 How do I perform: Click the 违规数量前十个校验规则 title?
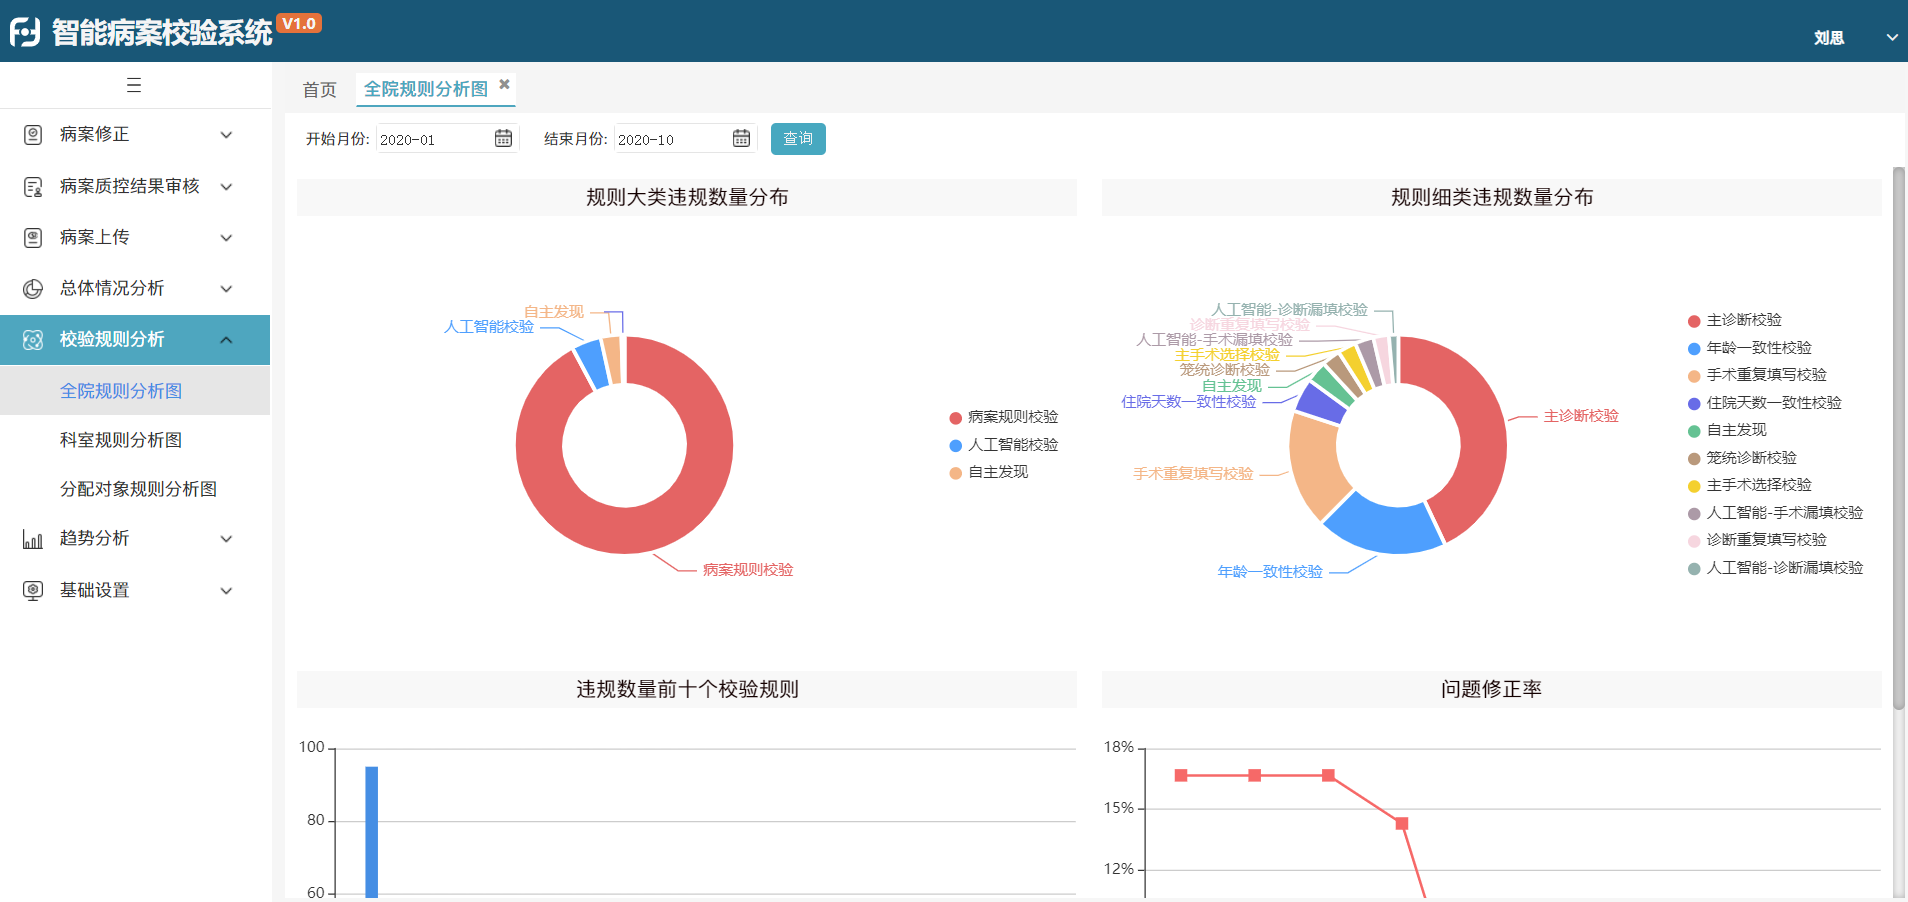pos(687,689)
